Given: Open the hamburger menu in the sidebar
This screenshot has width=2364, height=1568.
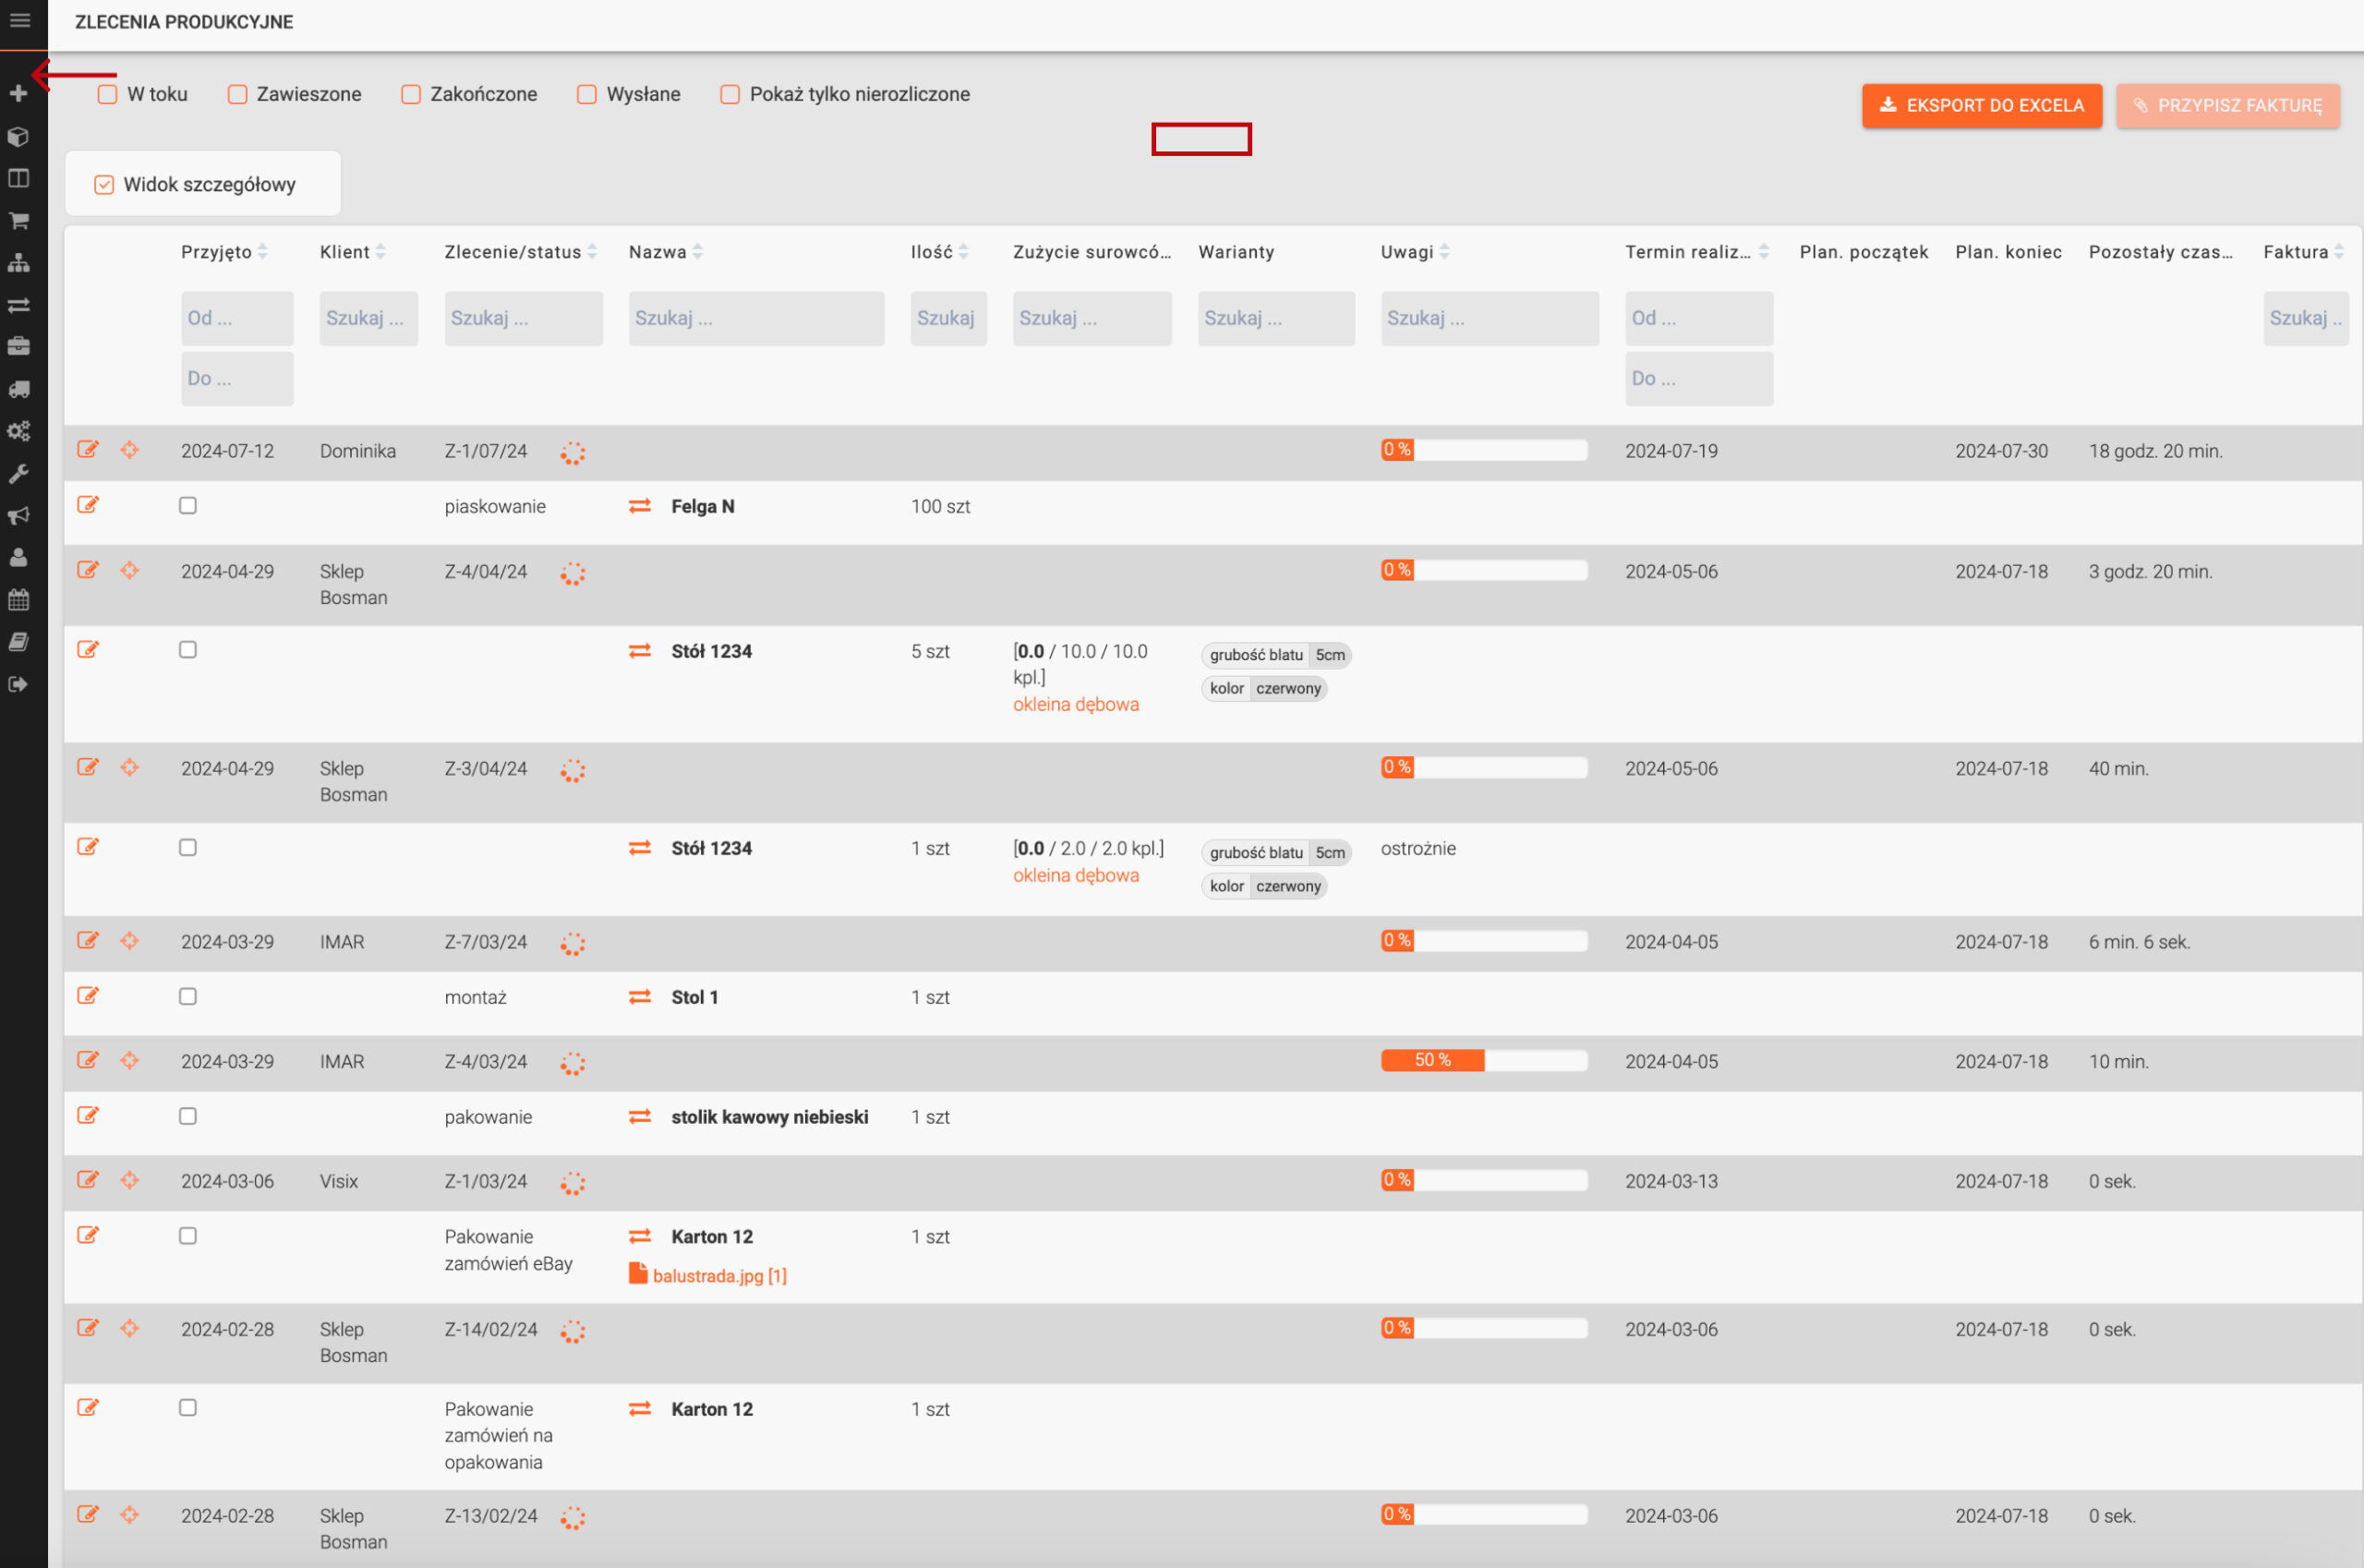Looking at the screenshot, I should pyautogui.click(x=19, y=21).
